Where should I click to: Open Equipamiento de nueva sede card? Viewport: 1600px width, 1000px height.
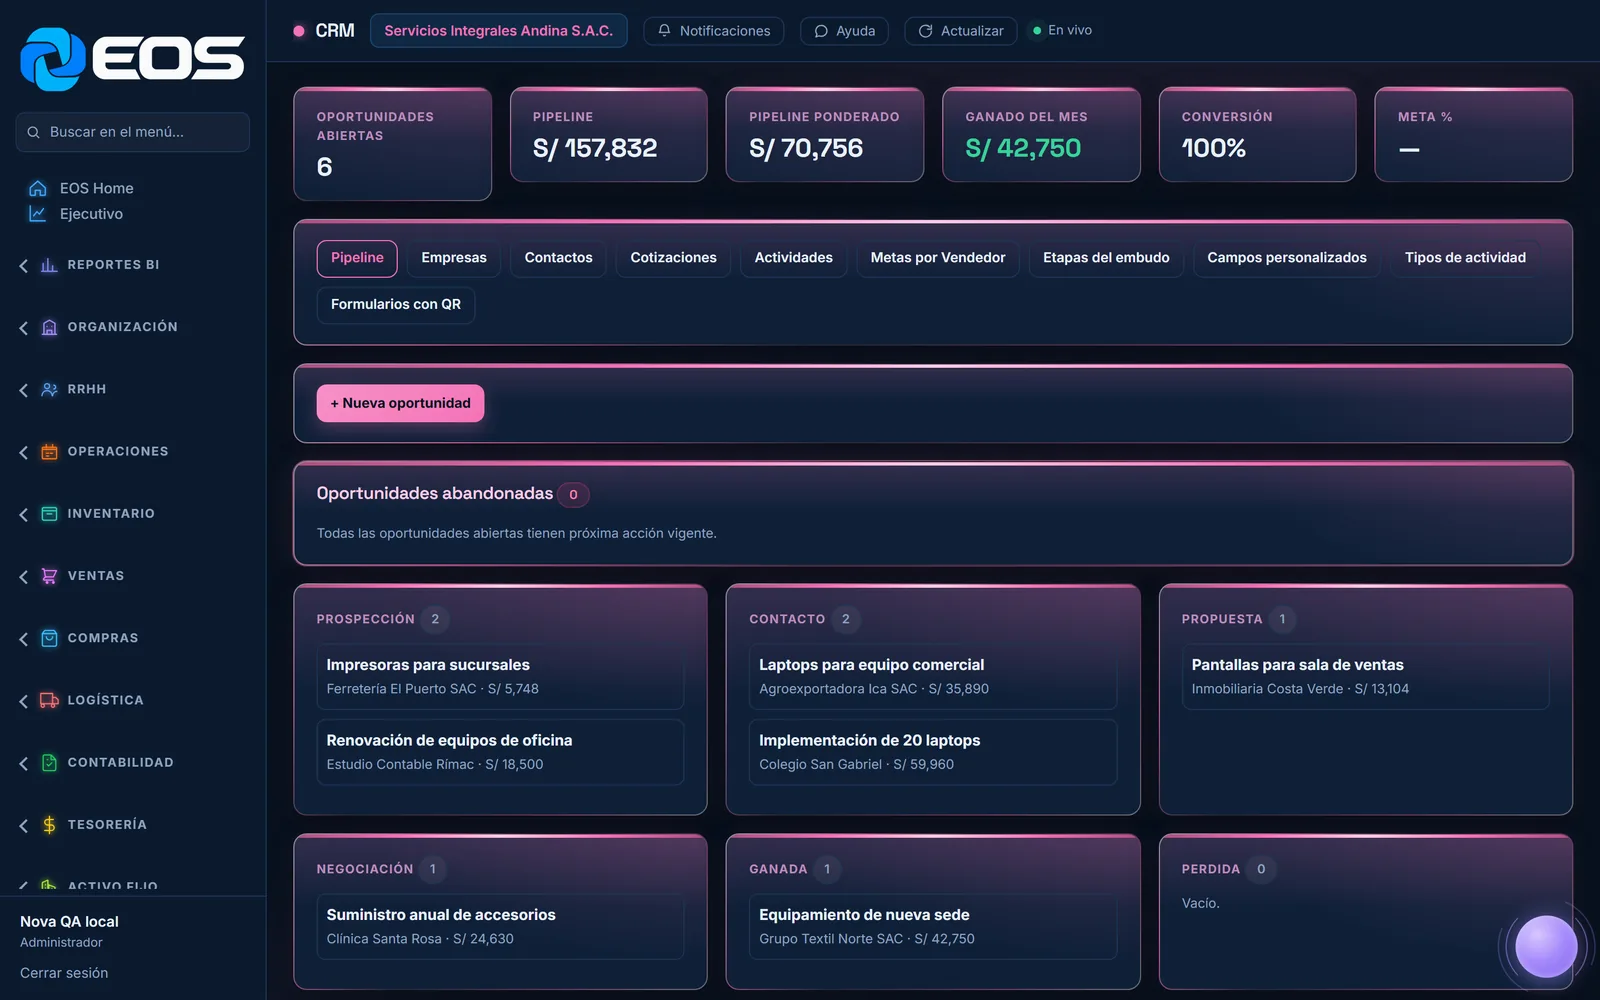coord(933,927)
